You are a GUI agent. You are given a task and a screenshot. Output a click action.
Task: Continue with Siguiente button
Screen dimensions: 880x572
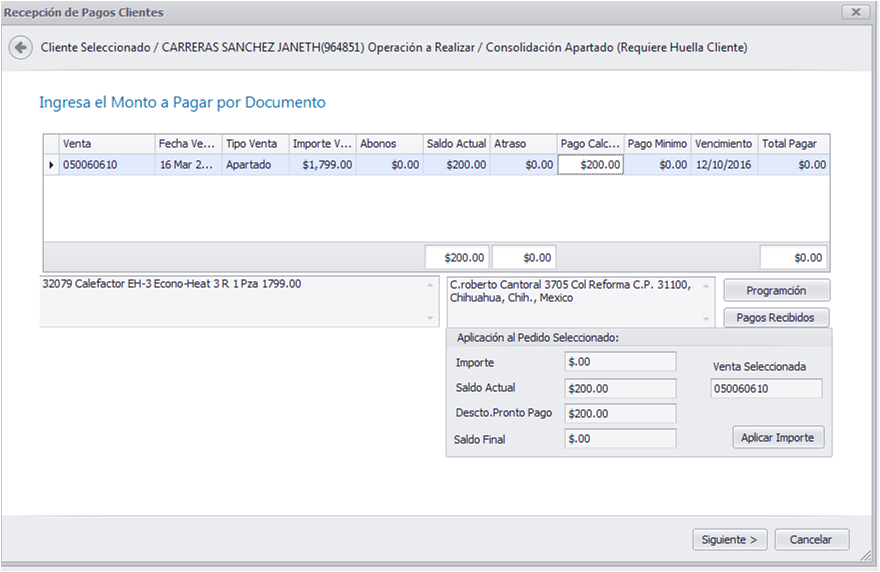(x=729, y=539)
